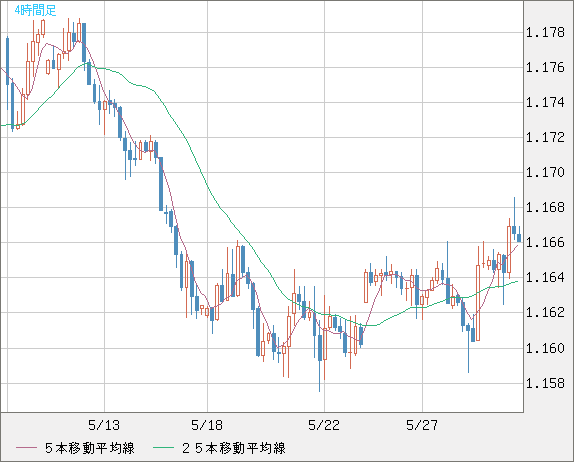Click the green 25-period legend line sample
The width and height of the screenshot is (574, 462).
(x=163, y=448)
